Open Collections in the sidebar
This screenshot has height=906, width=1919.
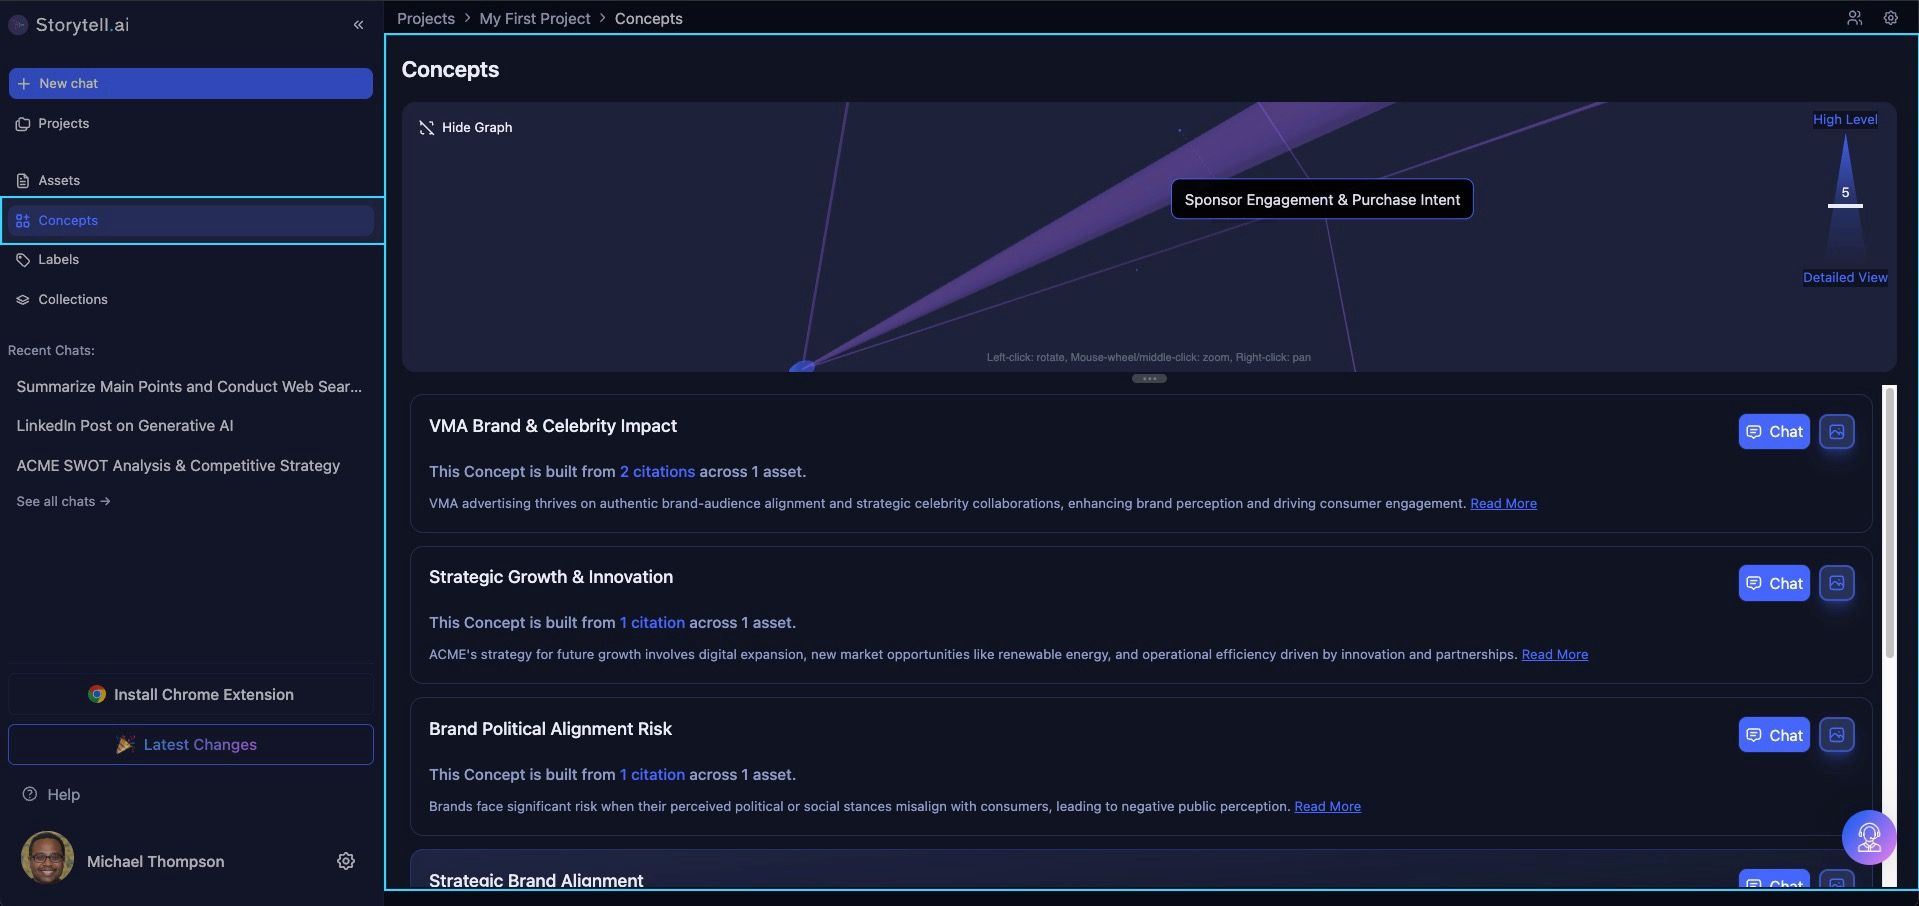[72, 300]
